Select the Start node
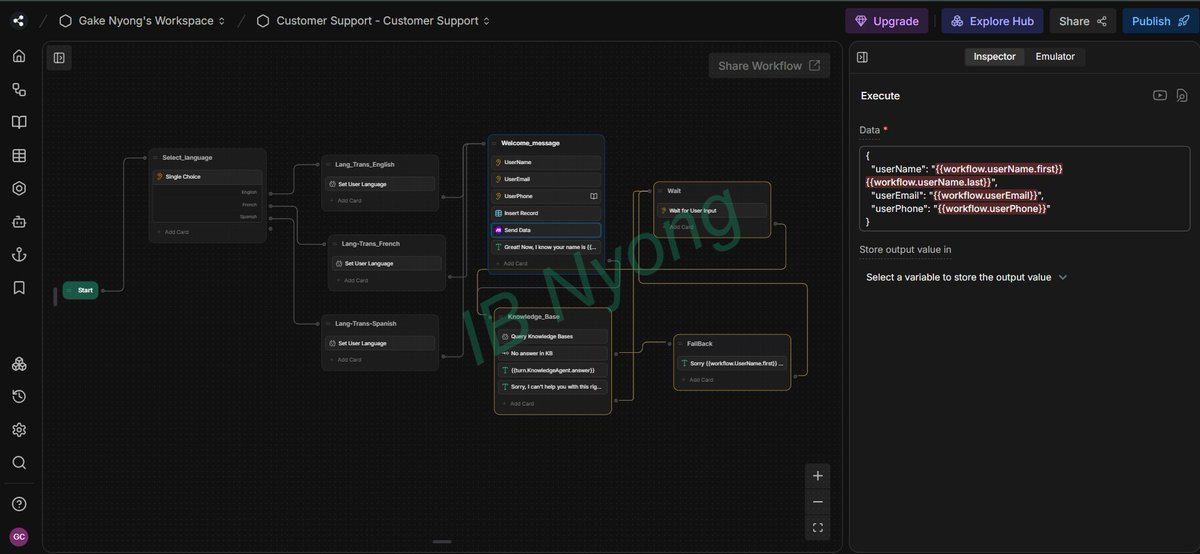The image size is (1200, 554). click(x=81, y=290)
